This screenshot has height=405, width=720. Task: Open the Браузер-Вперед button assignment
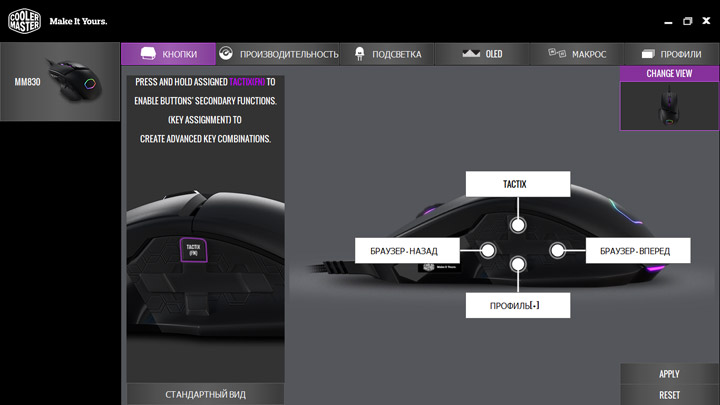click(x=638, y=251)
